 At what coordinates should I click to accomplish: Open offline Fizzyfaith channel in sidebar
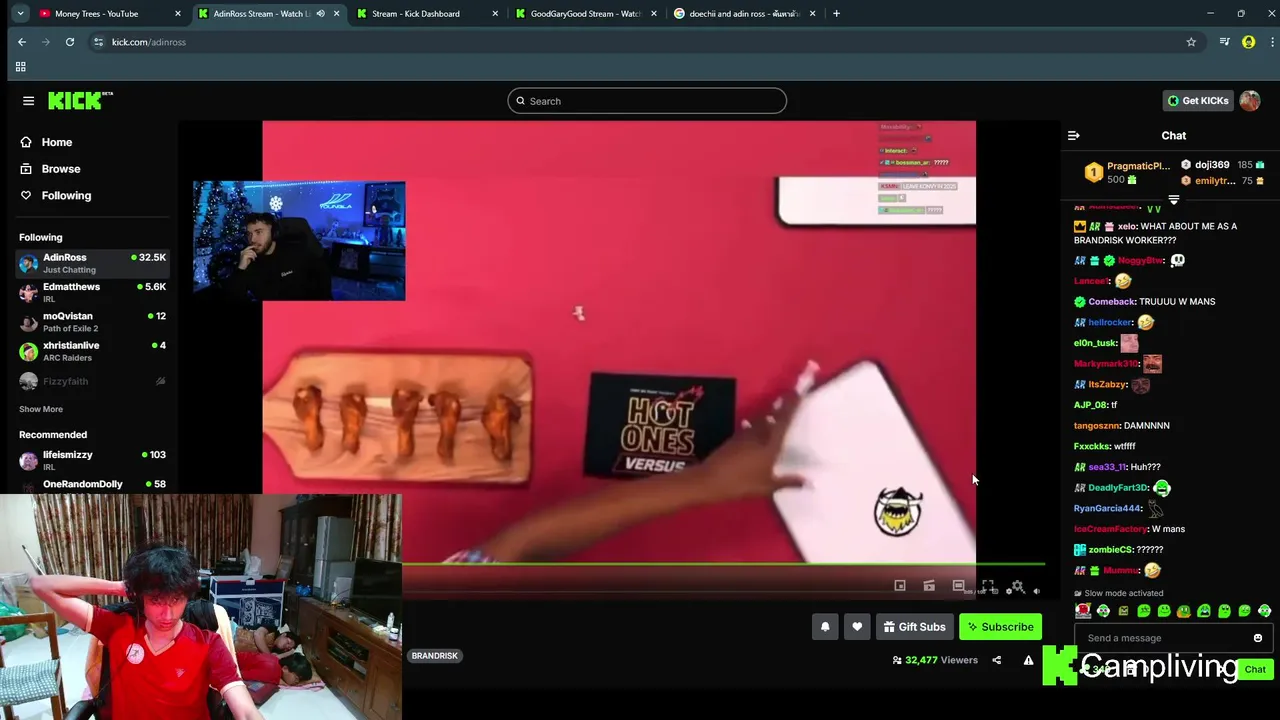point(93,381)
